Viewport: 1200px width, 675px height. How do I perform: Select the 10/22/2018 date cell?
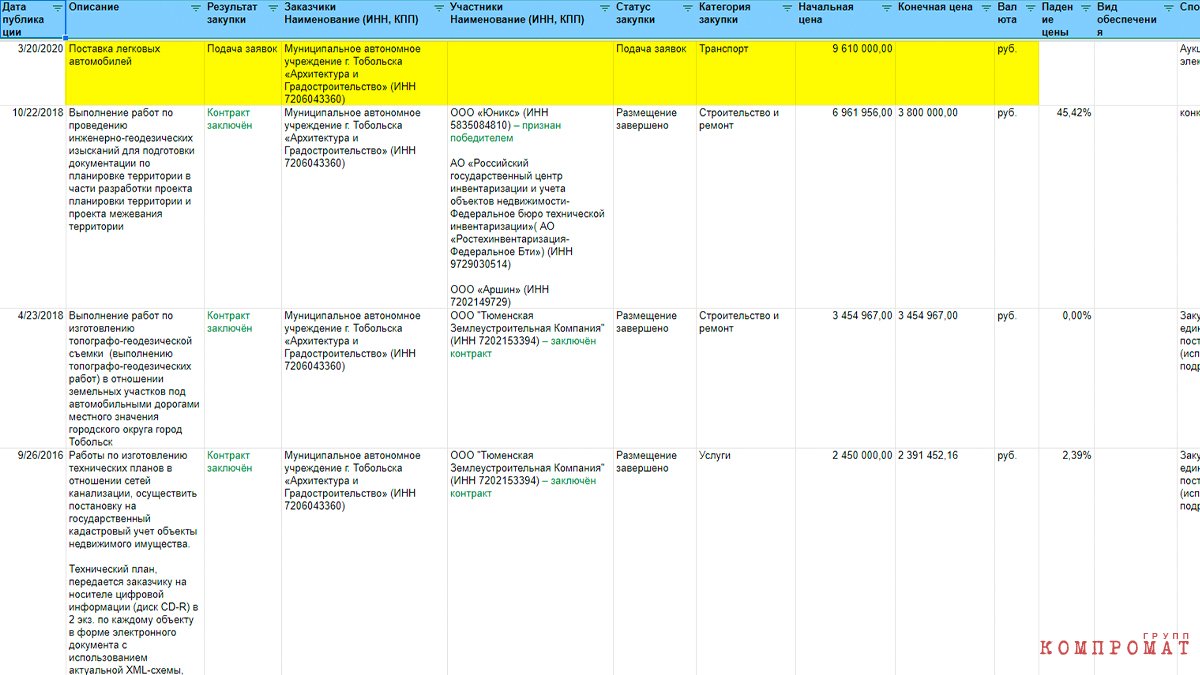pos(32,206)
